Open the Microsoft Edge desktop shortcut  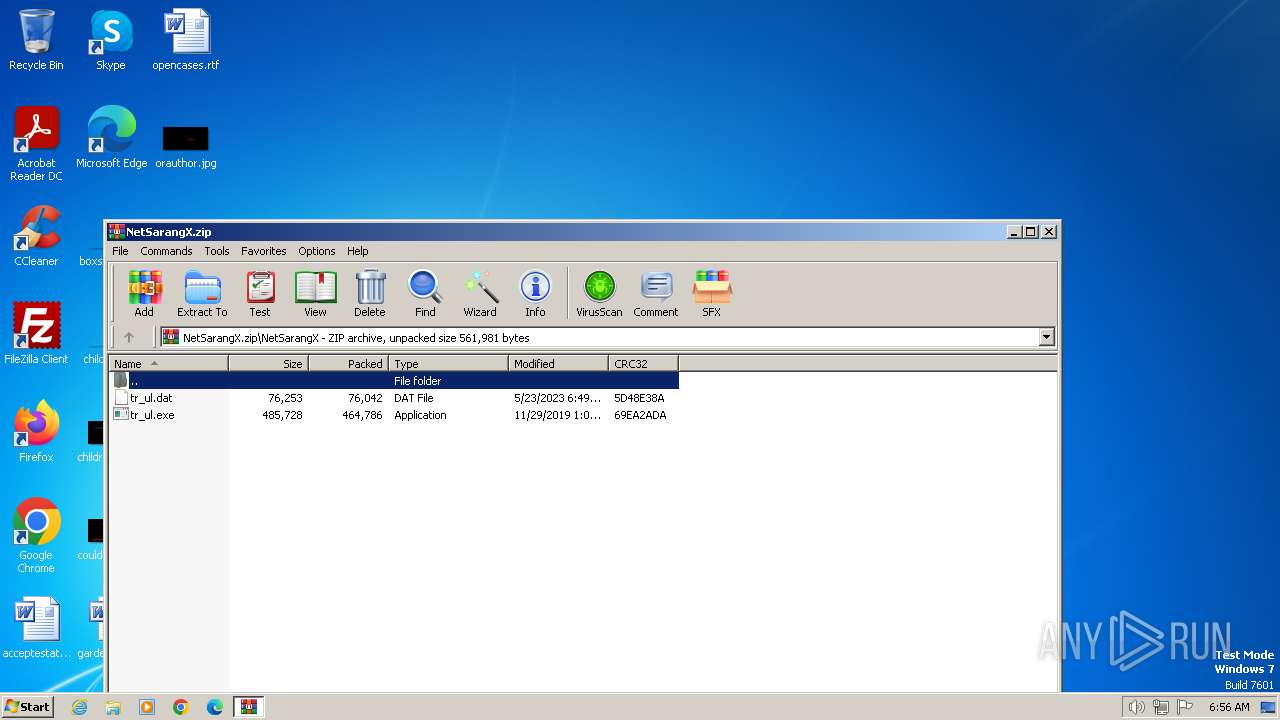(x=111, y=138)
